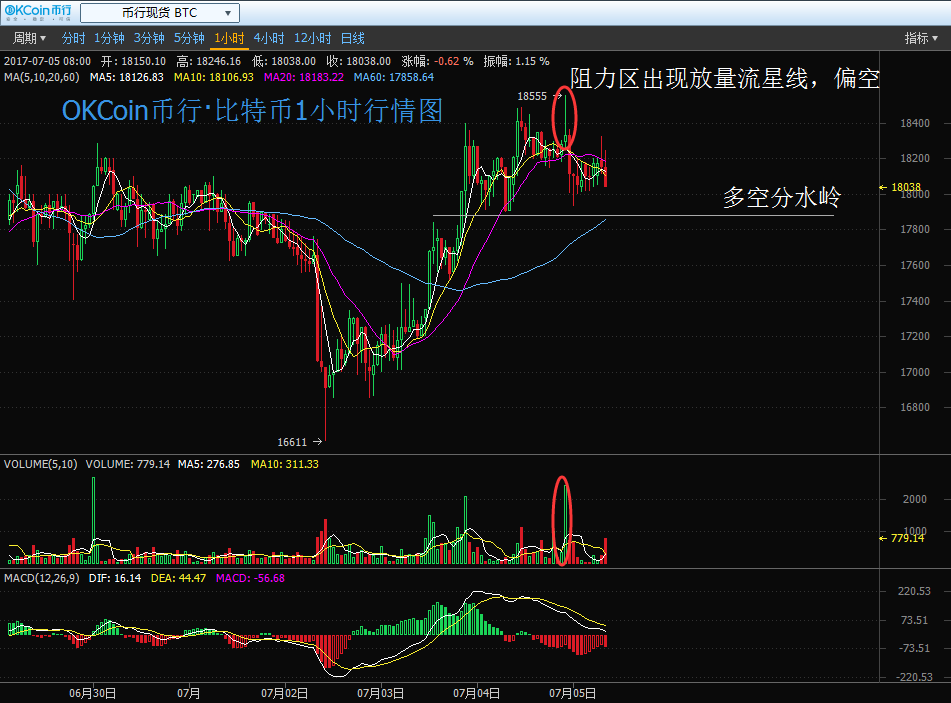951x703 pixels.
Task: Click the yellow 18038 current price marker
Action: pos(904,187)
